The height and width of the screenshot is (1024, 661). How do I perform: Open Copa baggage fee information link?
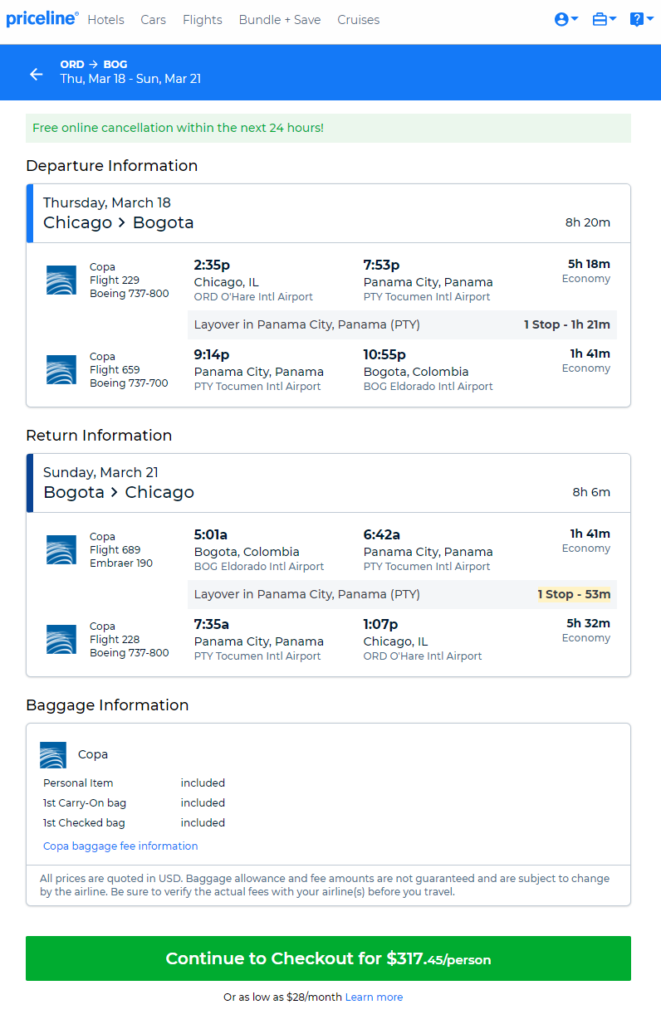[x=120, y=846]
